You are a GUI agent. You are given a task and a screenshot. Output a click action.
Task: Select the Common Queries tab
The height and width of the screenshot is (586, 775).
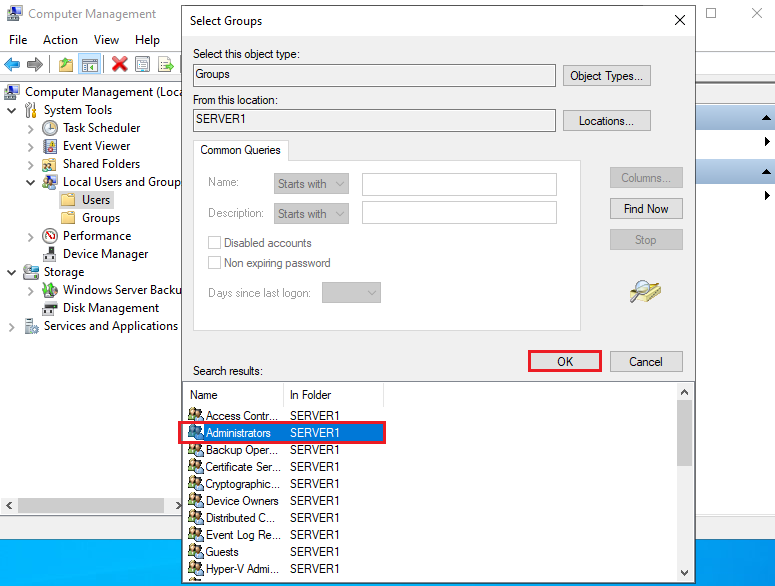[241, 150]
